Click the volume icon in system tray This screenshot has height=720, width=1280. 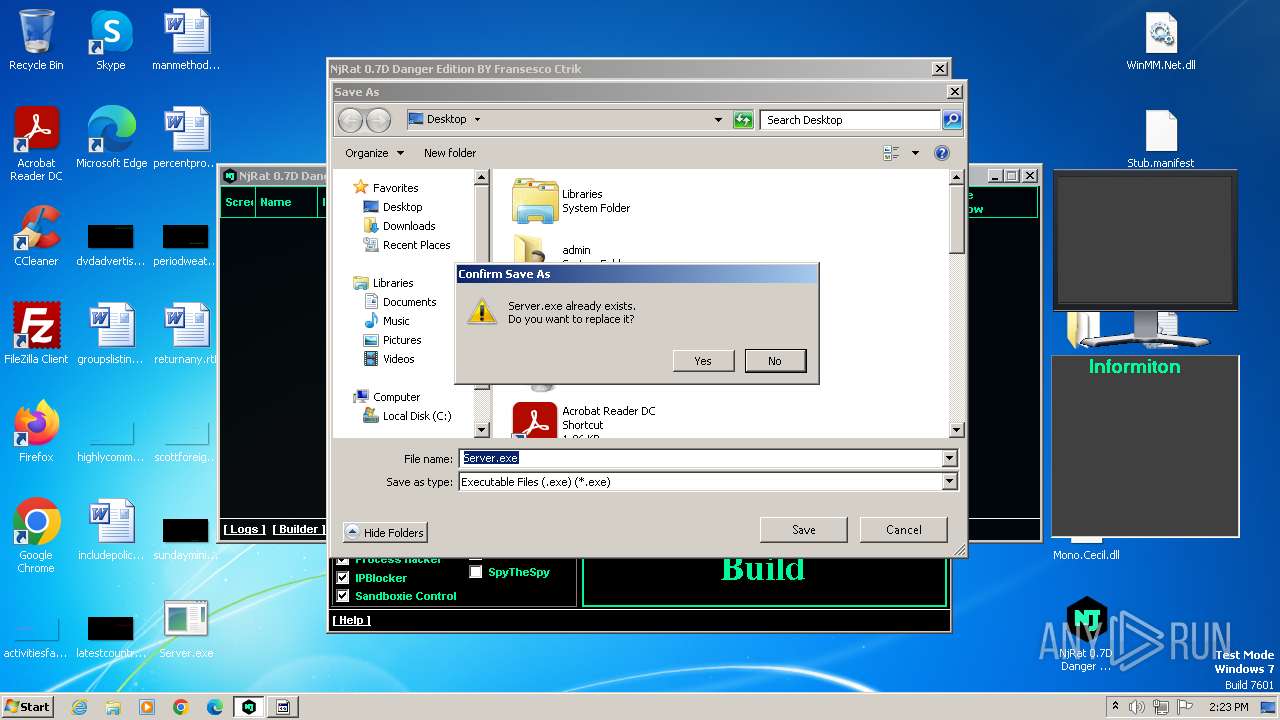(x=1137, y=707)
